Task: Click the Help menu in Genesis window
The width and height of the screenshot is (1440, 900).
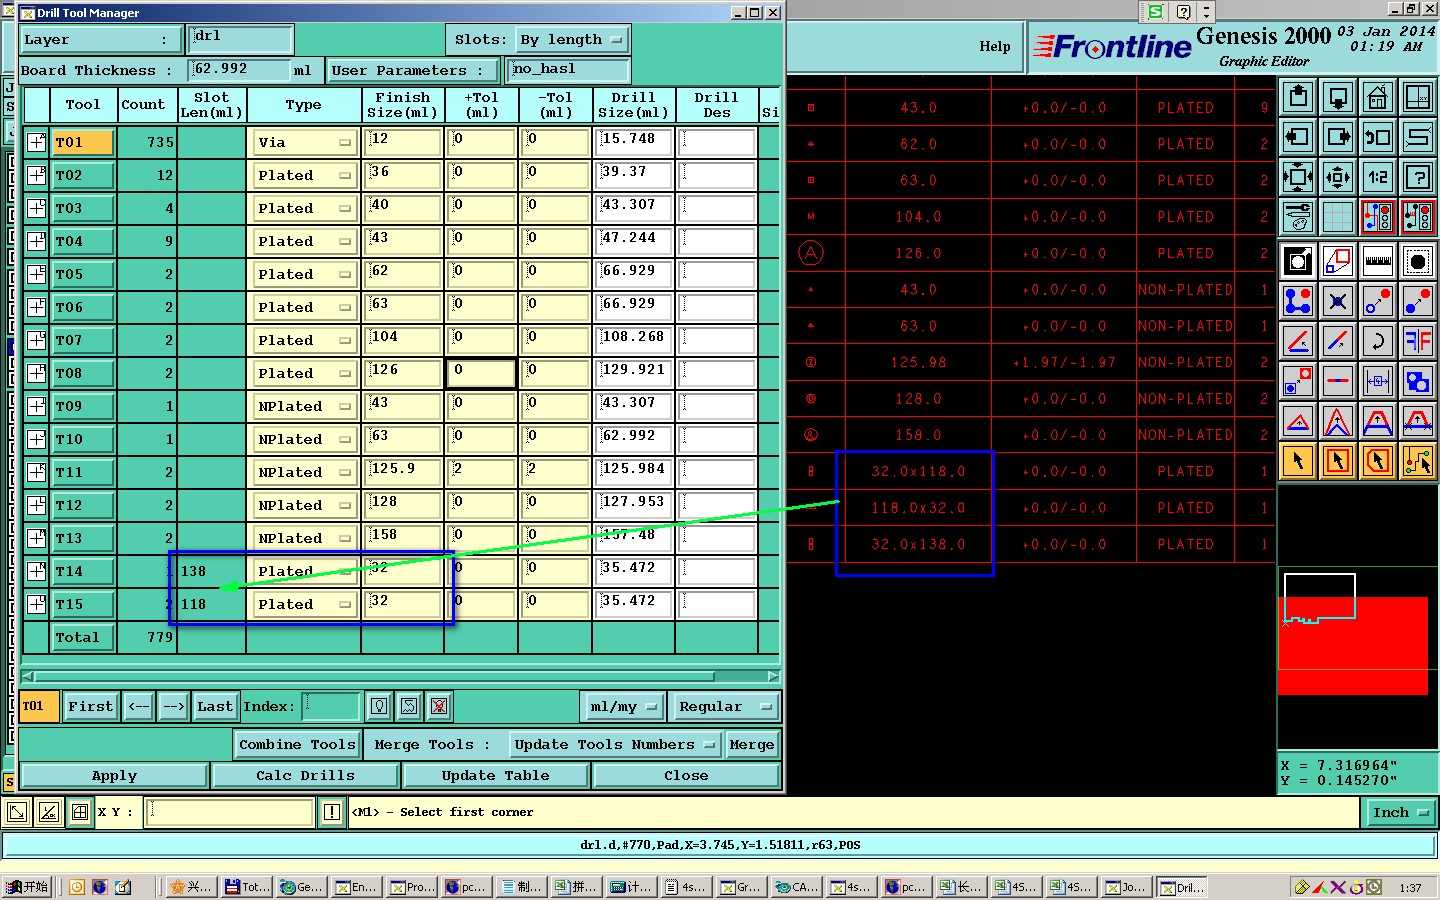Action: point(994,46)
